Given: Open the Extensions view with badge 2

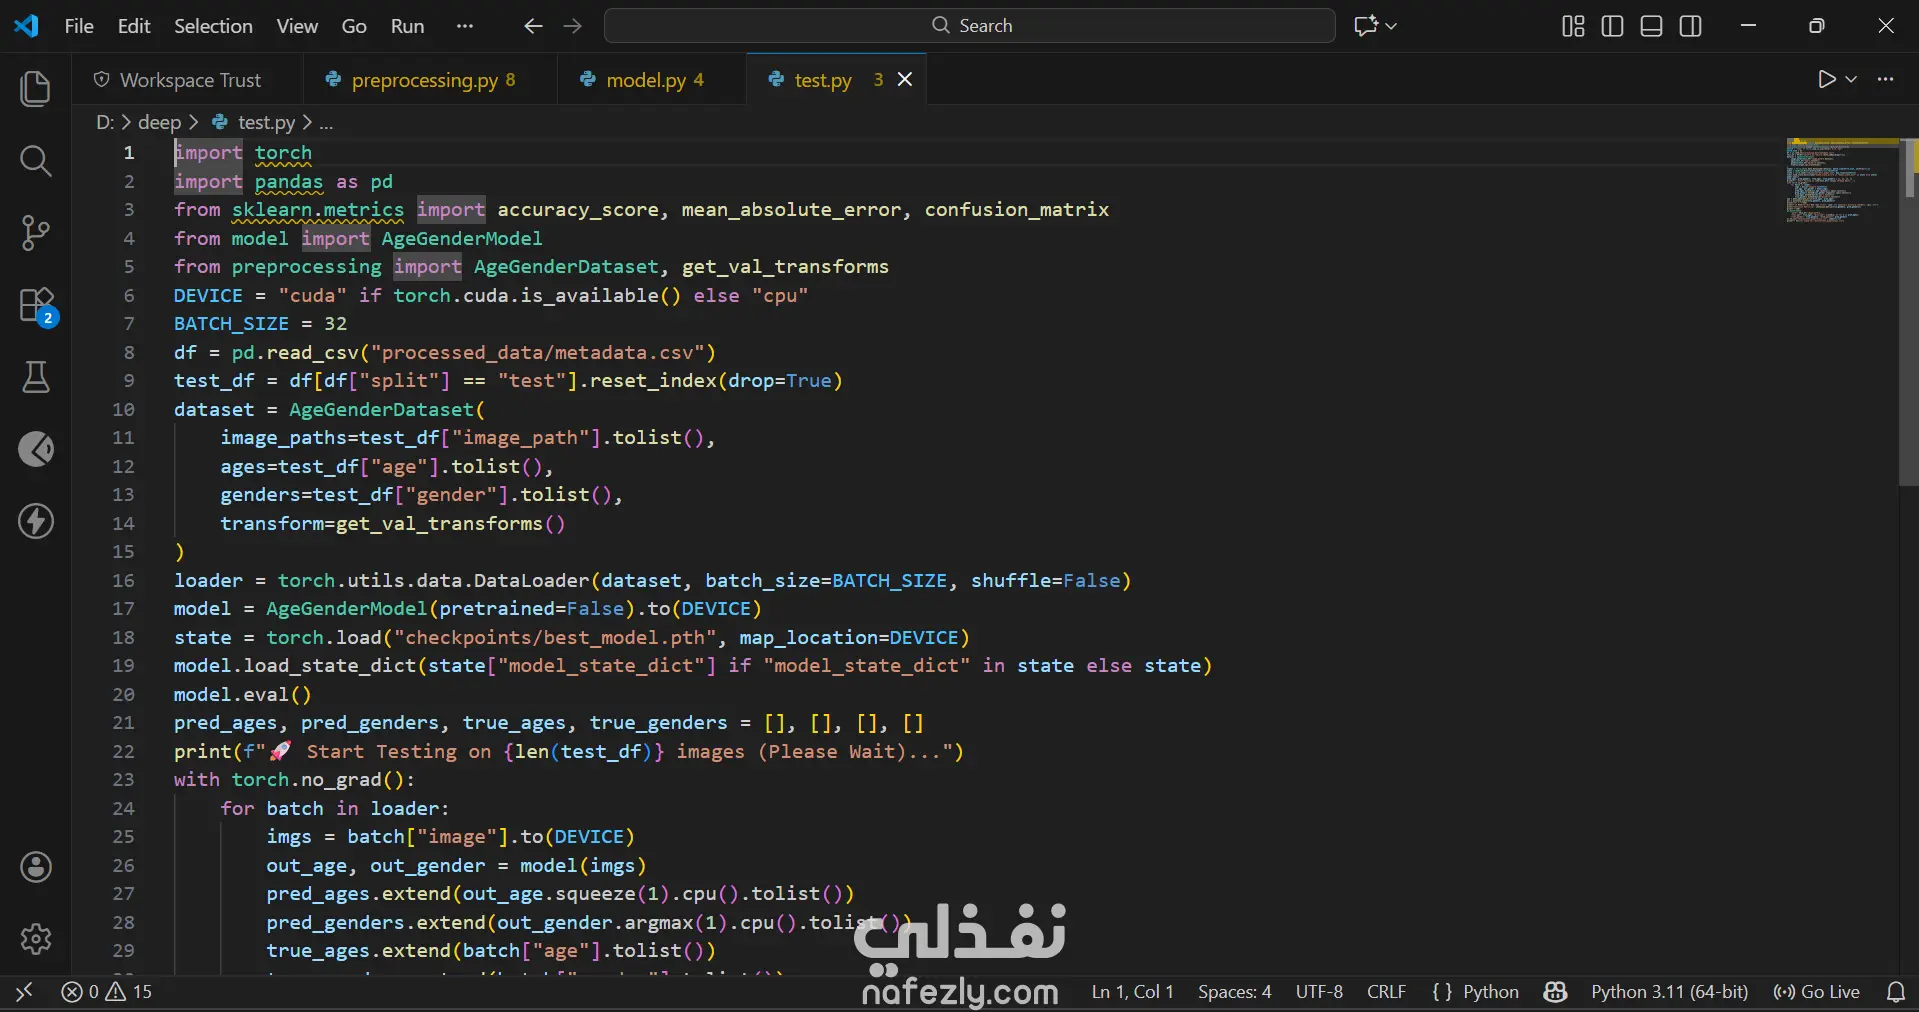Looking at the screenshot, I should [x=38, y=306].
